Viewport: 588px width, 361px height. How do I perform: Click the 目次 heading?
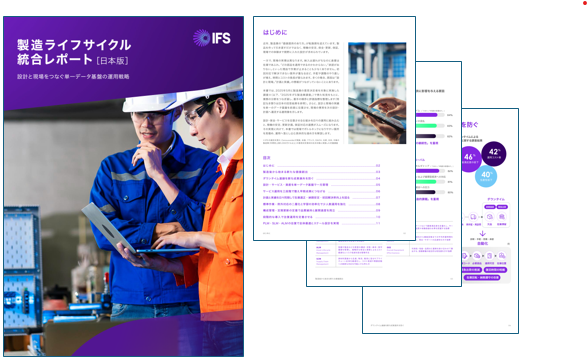click(x=267, y=158)
